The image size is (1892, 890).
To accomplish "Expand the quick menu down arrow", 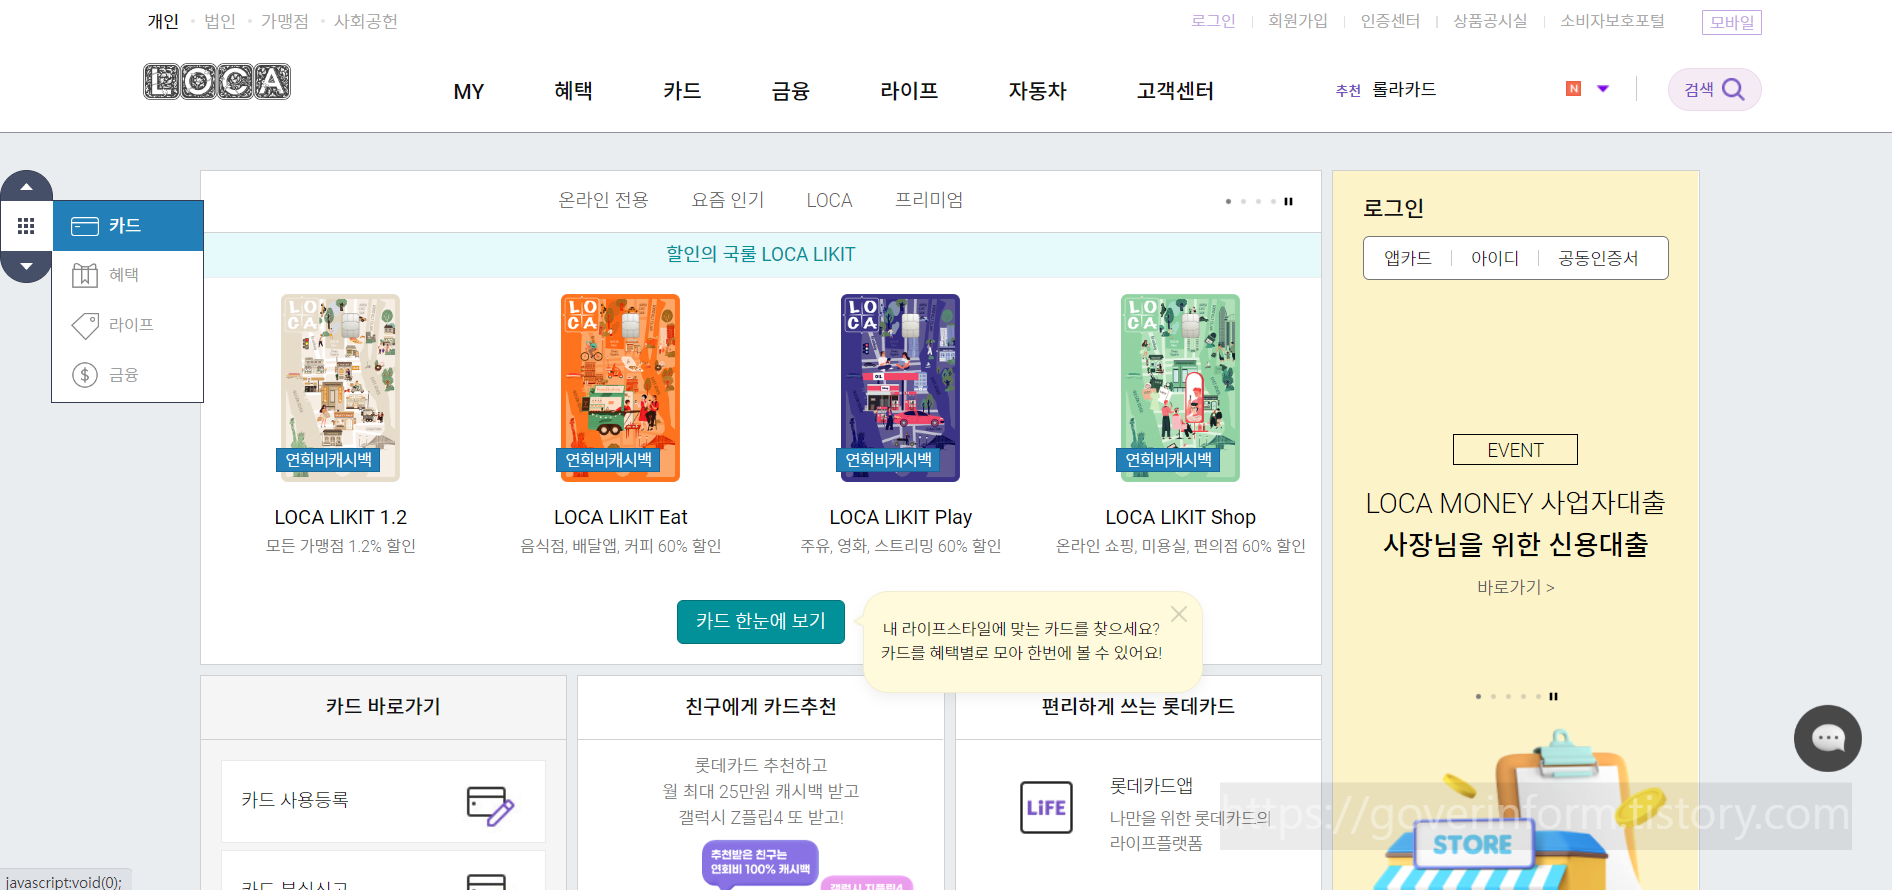I will [27, 266].
